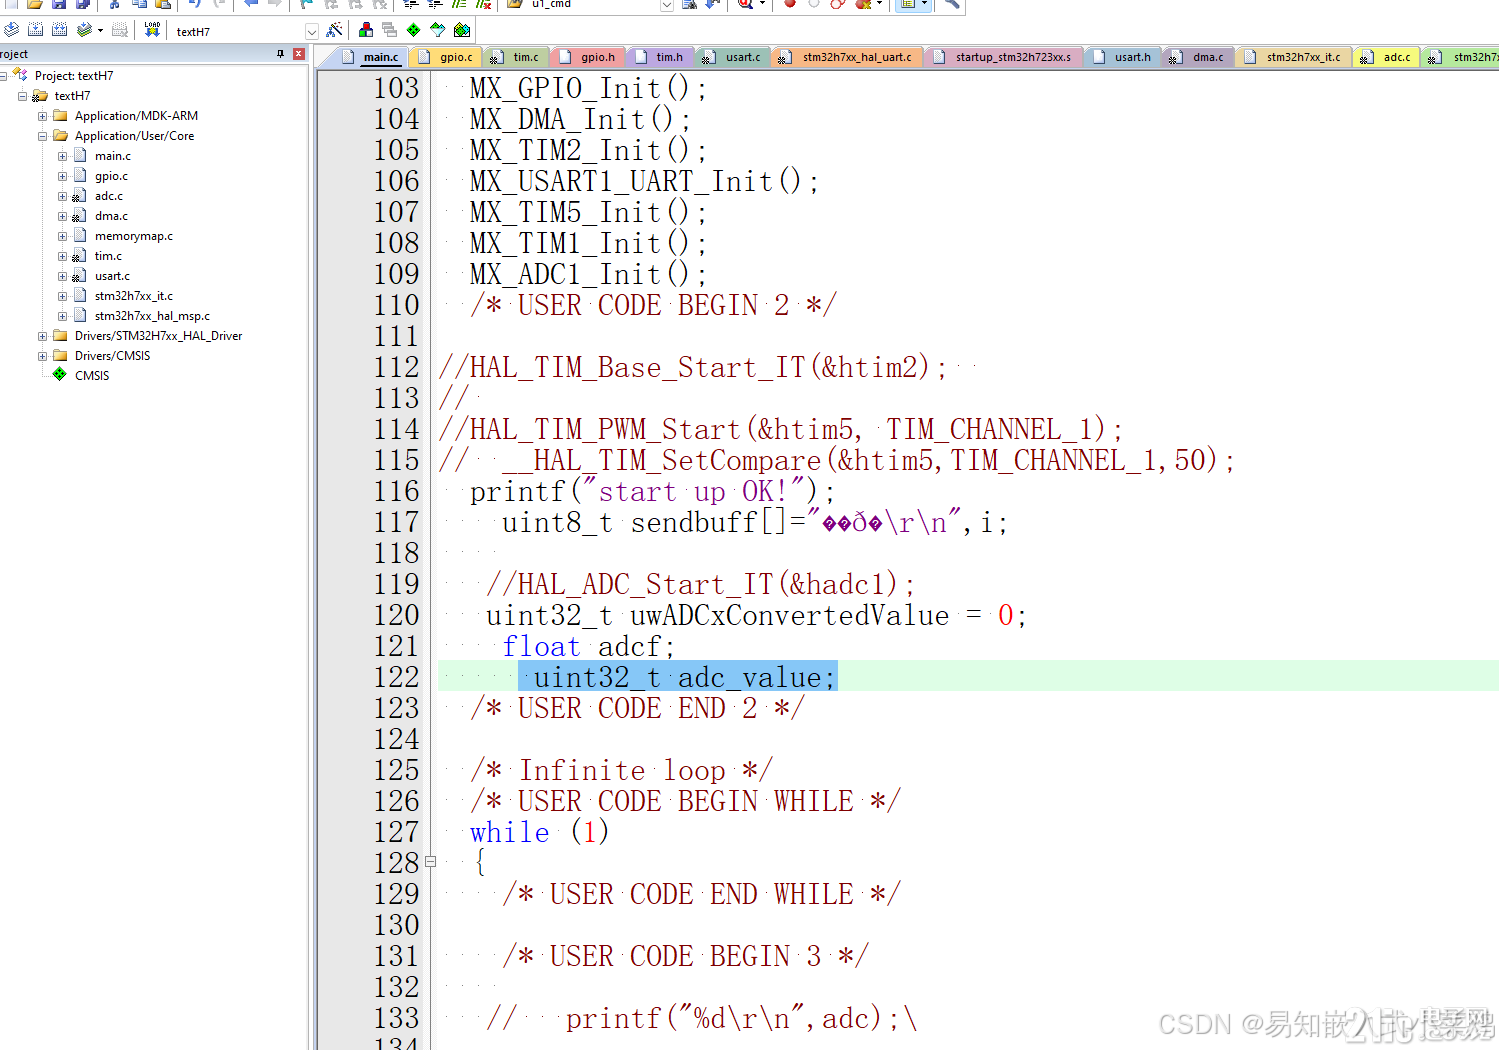Click the '/* USER CODE BEGIN 3 */' comment

point(685,956)
